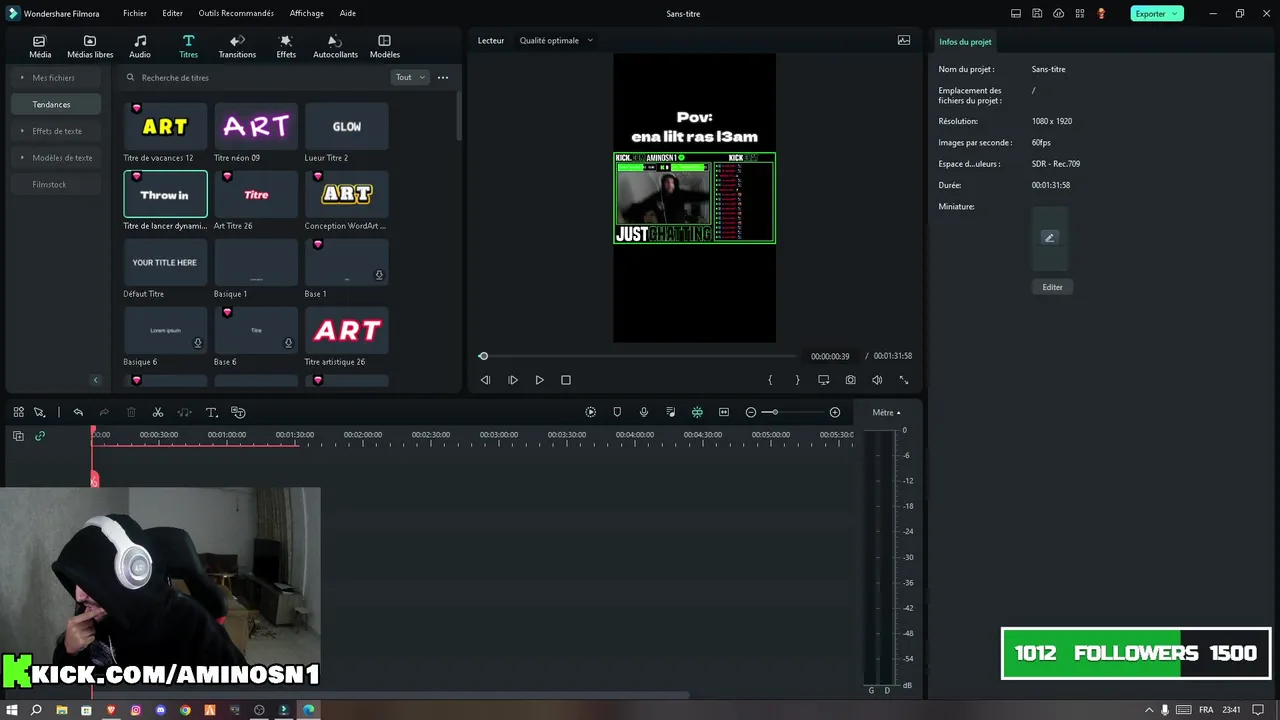Open the timeline layout grid icon
The height and width of the screenshot is (720, 1280).
18,412
